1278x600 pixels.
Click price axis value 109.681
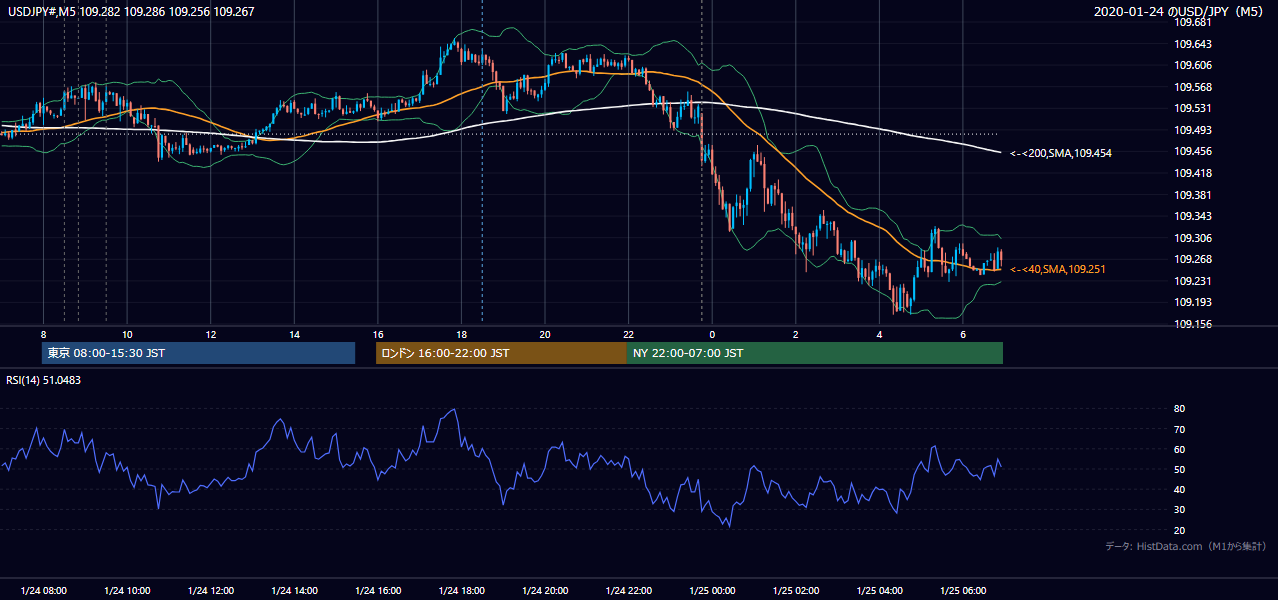[1192, 22]
